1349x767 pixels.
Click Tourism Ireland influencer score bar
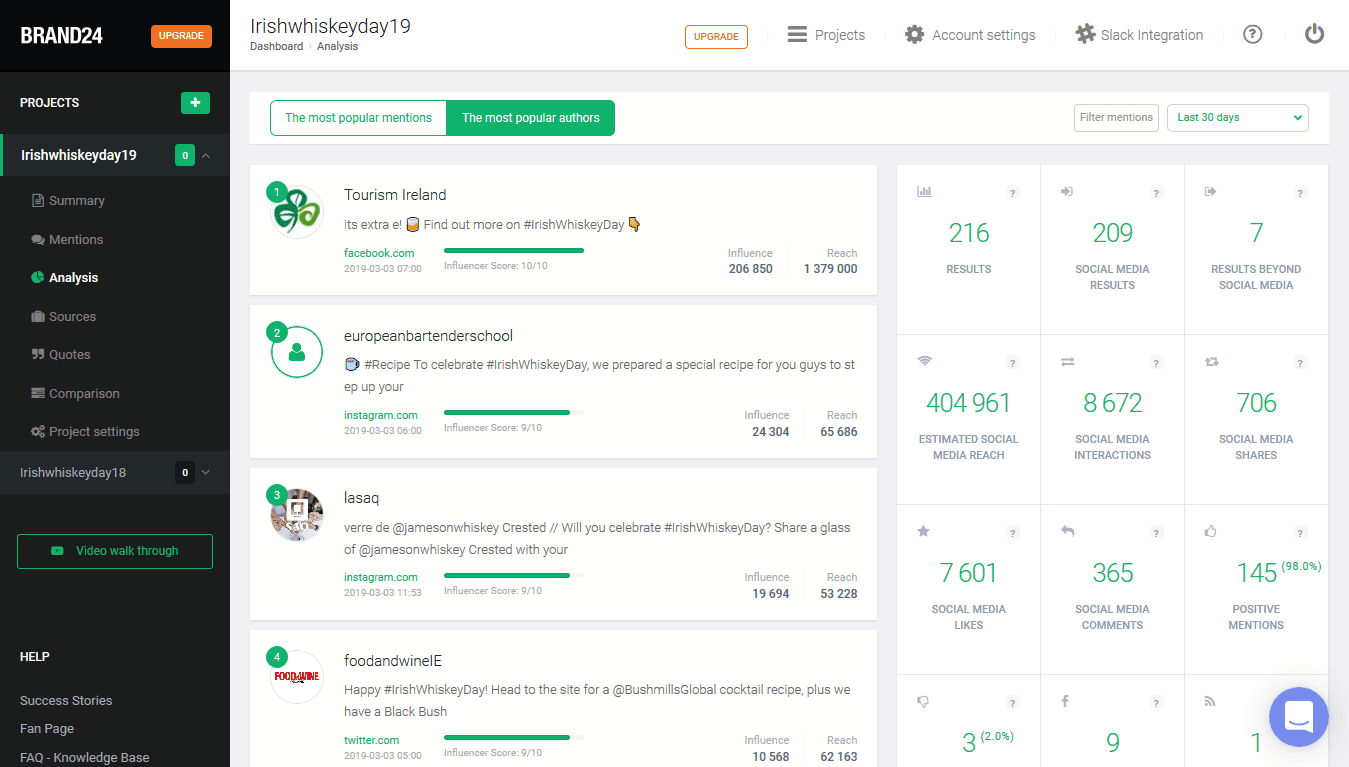[x=513, y=251]
